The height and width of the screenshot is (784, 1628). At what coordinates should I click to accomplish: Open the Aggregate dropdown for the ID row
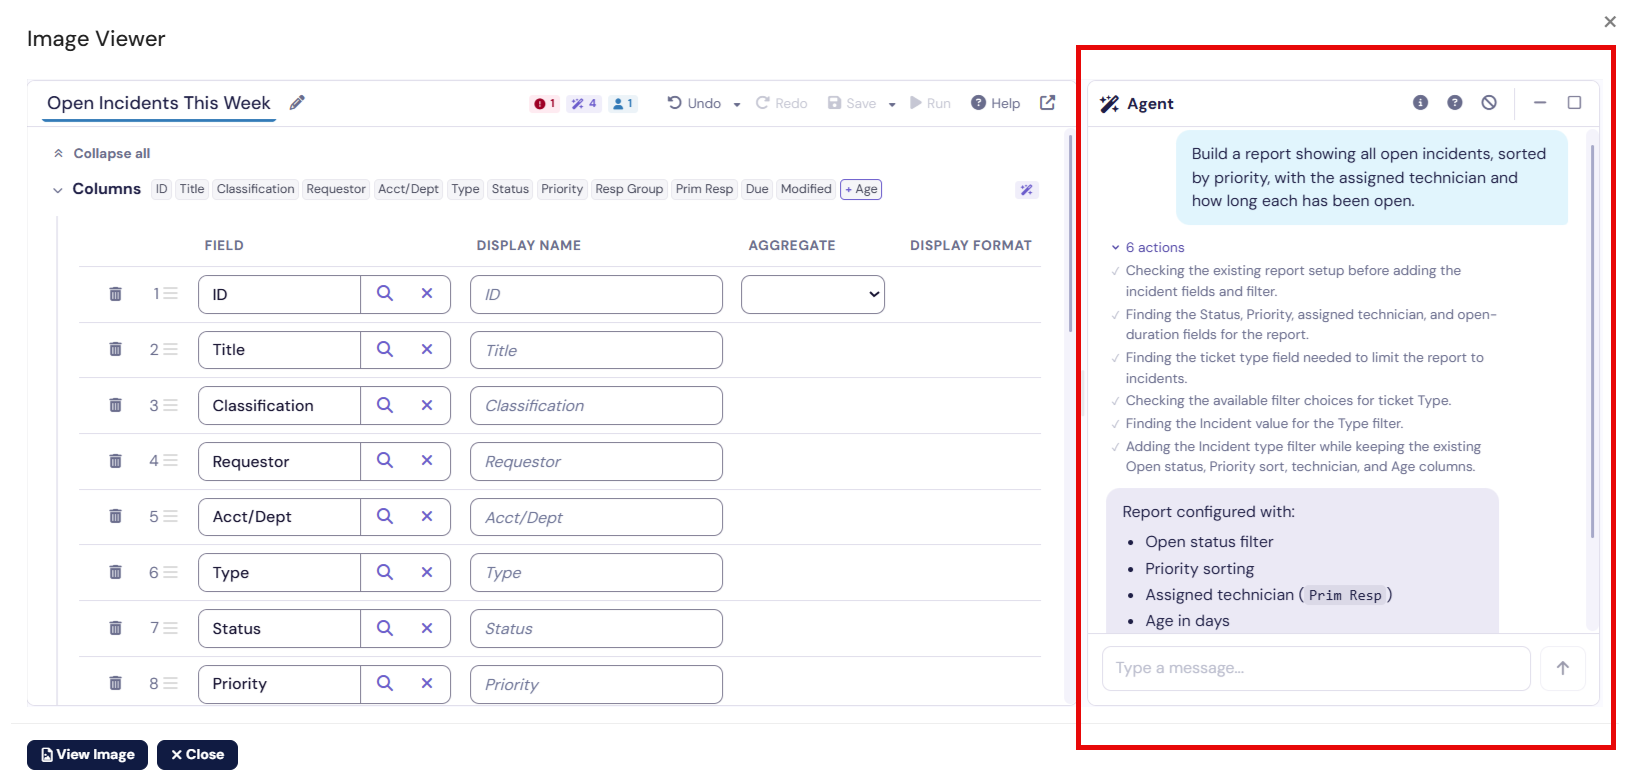[813, 294]
